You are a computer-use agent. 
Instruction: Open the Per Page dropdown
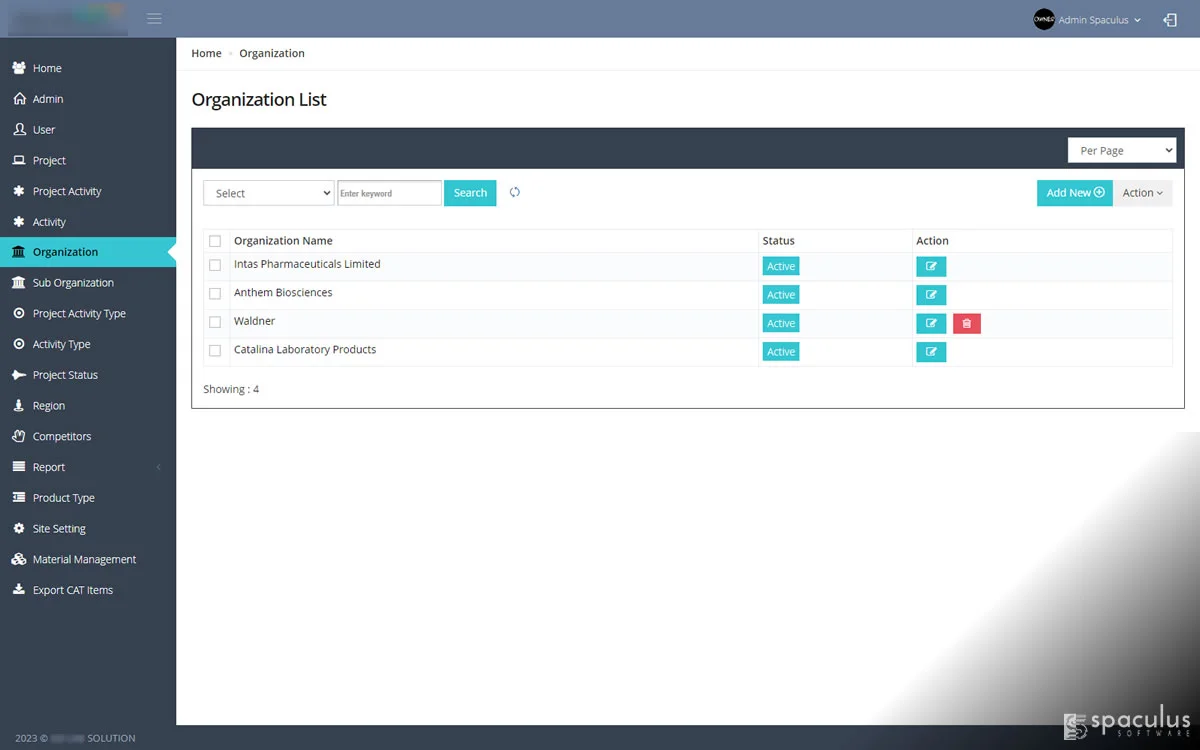1122,150
